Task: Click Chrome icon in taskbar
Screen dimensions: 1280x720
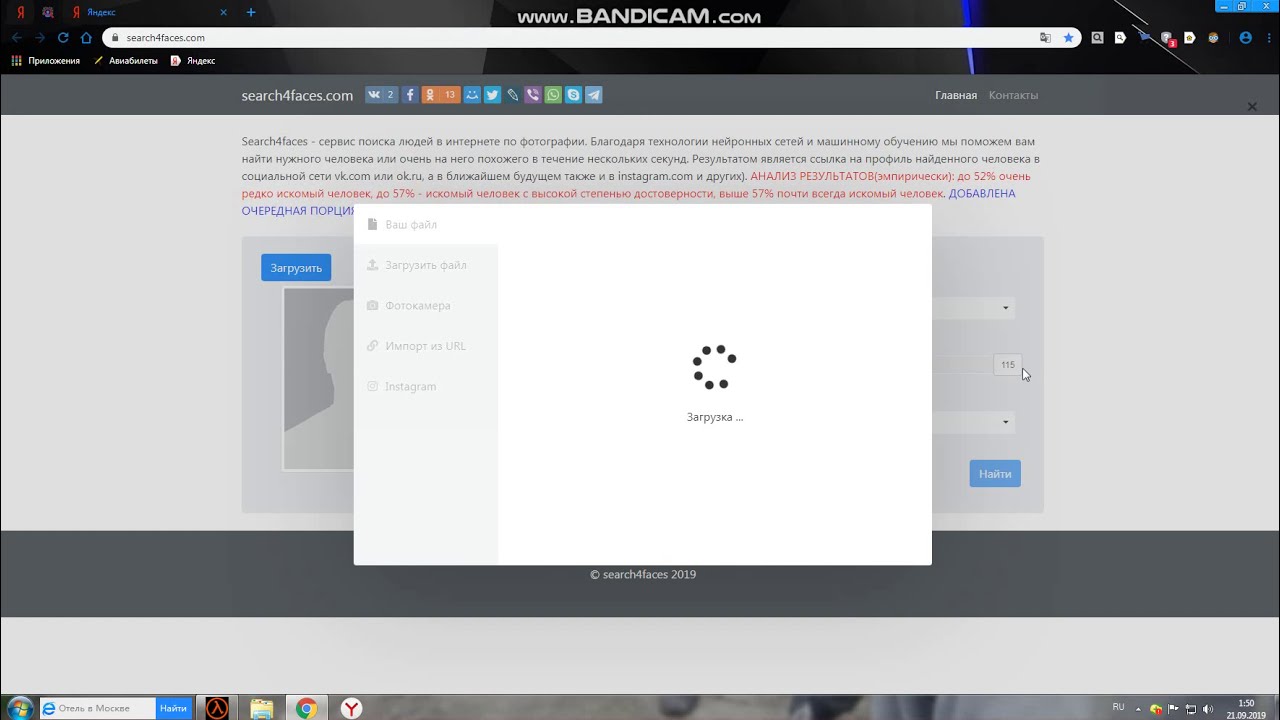Action: pos(307,708)
